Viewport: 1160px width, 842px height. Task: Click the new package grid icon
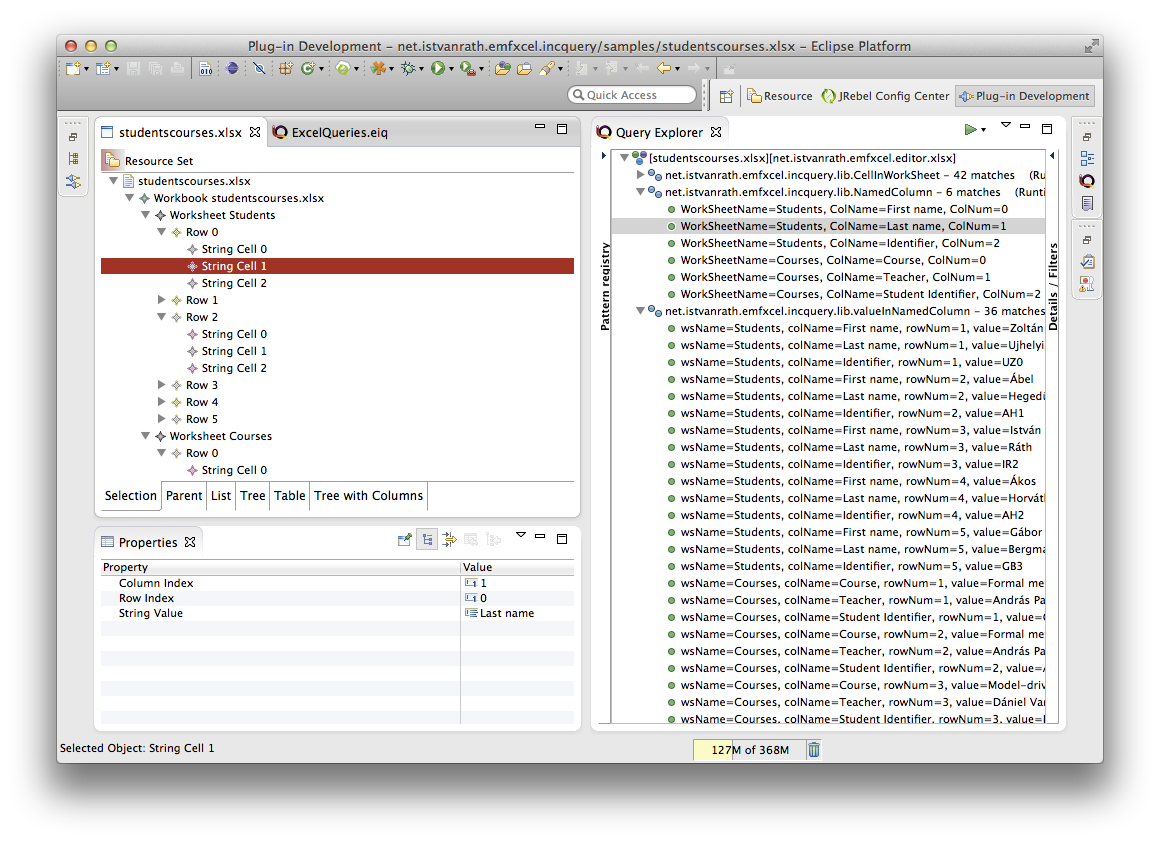[286, 69]
